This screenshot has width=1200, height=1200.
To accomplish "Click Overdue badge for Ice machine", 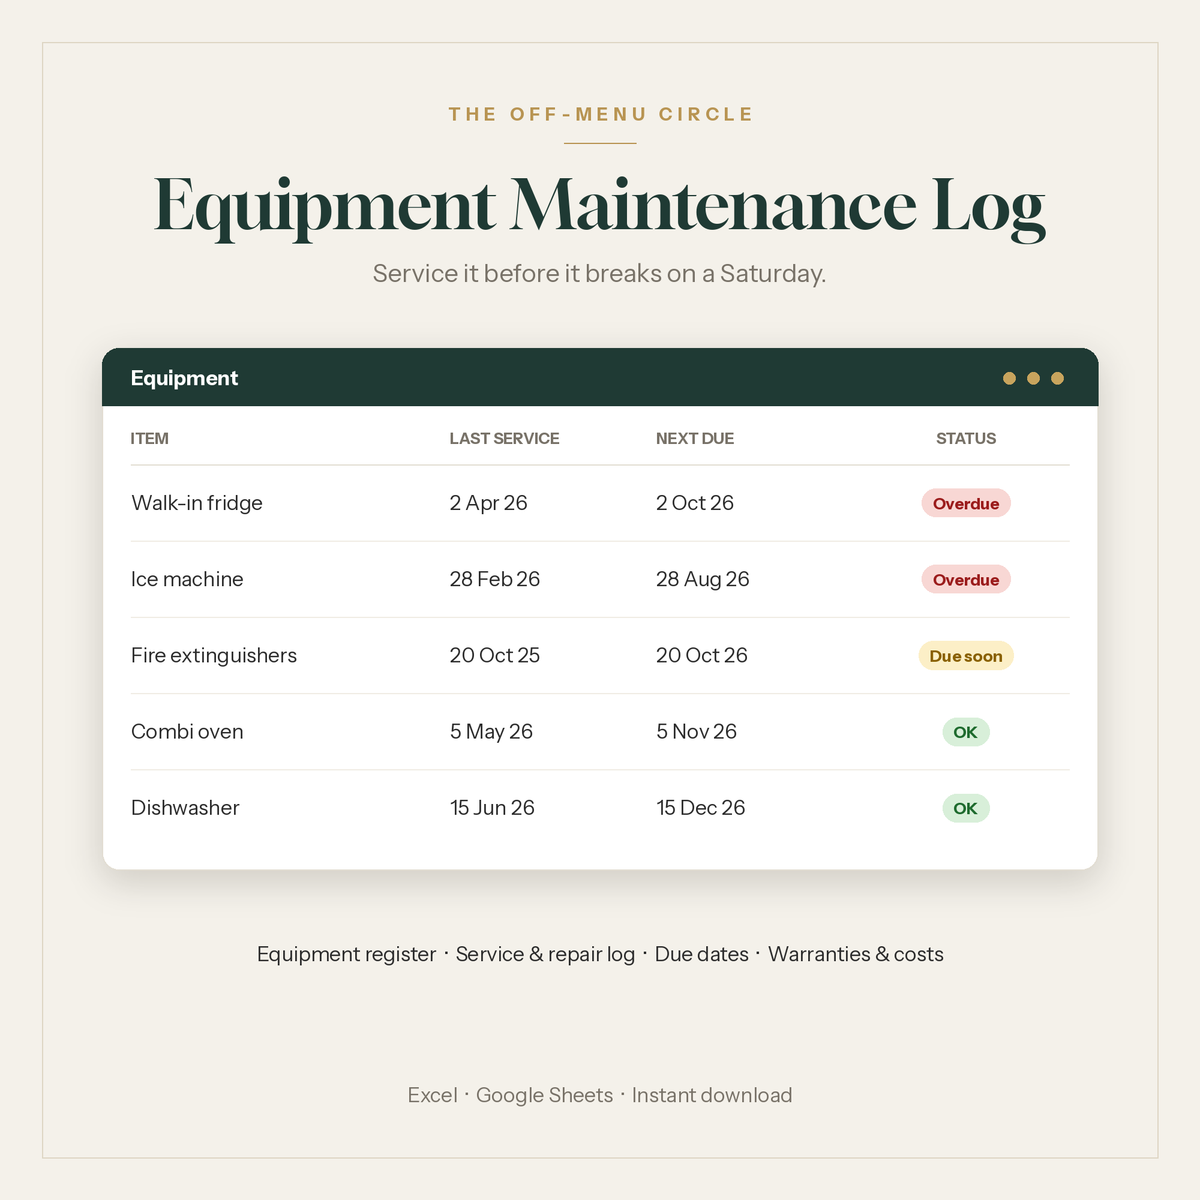I will 966,579.
